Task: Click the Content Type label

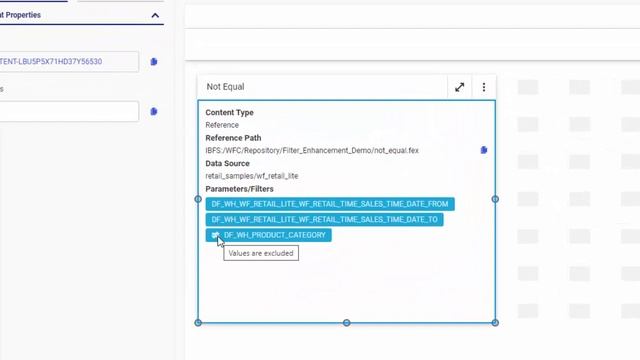Action: [229, 112]
